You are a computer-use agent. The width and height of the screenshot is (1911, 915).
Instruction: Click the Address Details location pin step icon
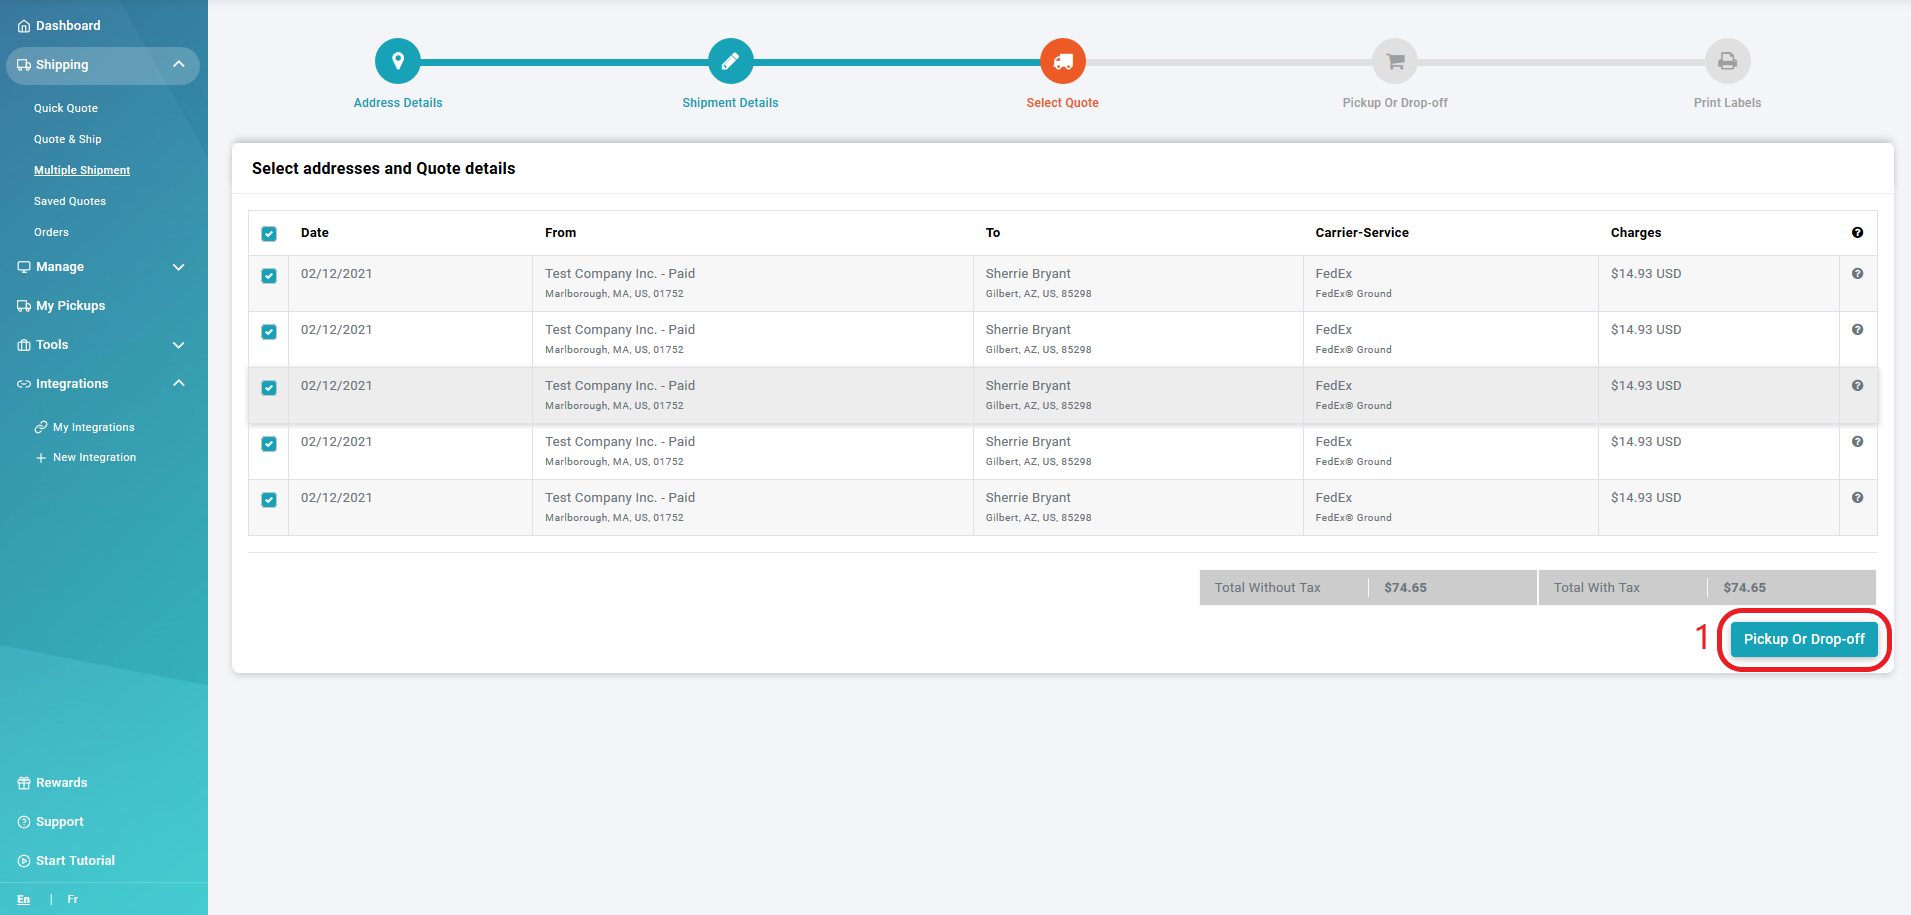click(x=397, y=61)
